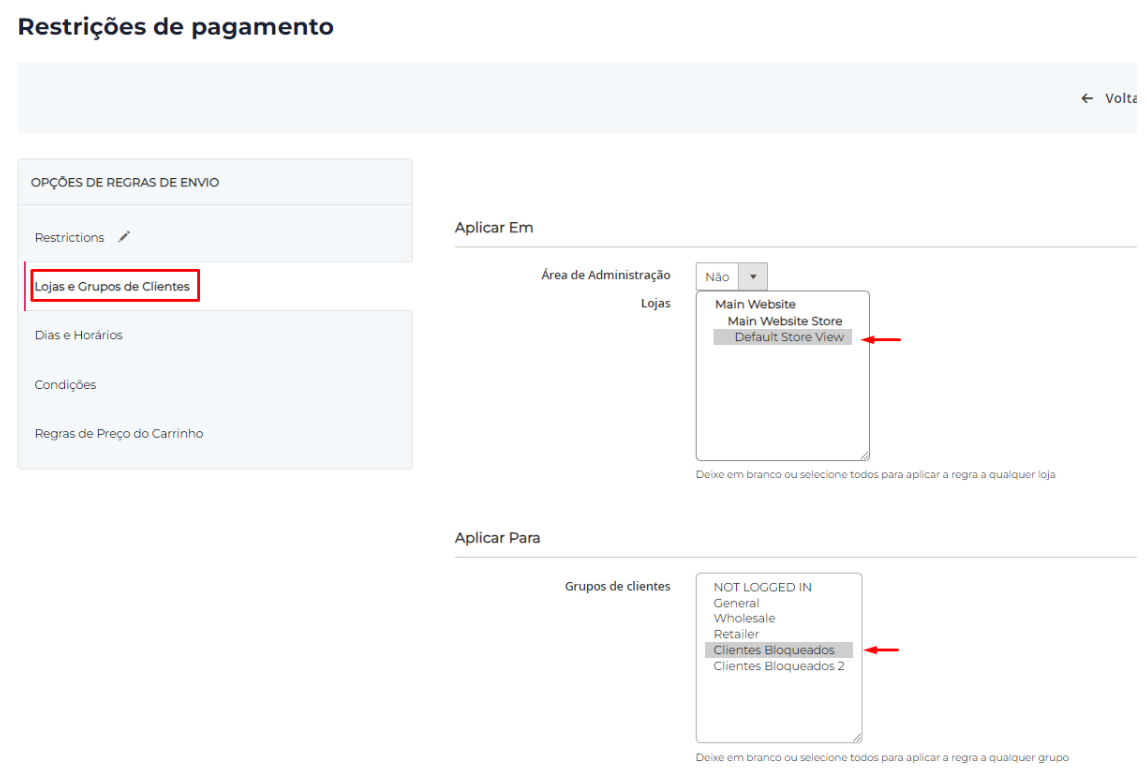Click the Não value in admin area select
This screenshot has height=778, width=1147.
point(717,277)
